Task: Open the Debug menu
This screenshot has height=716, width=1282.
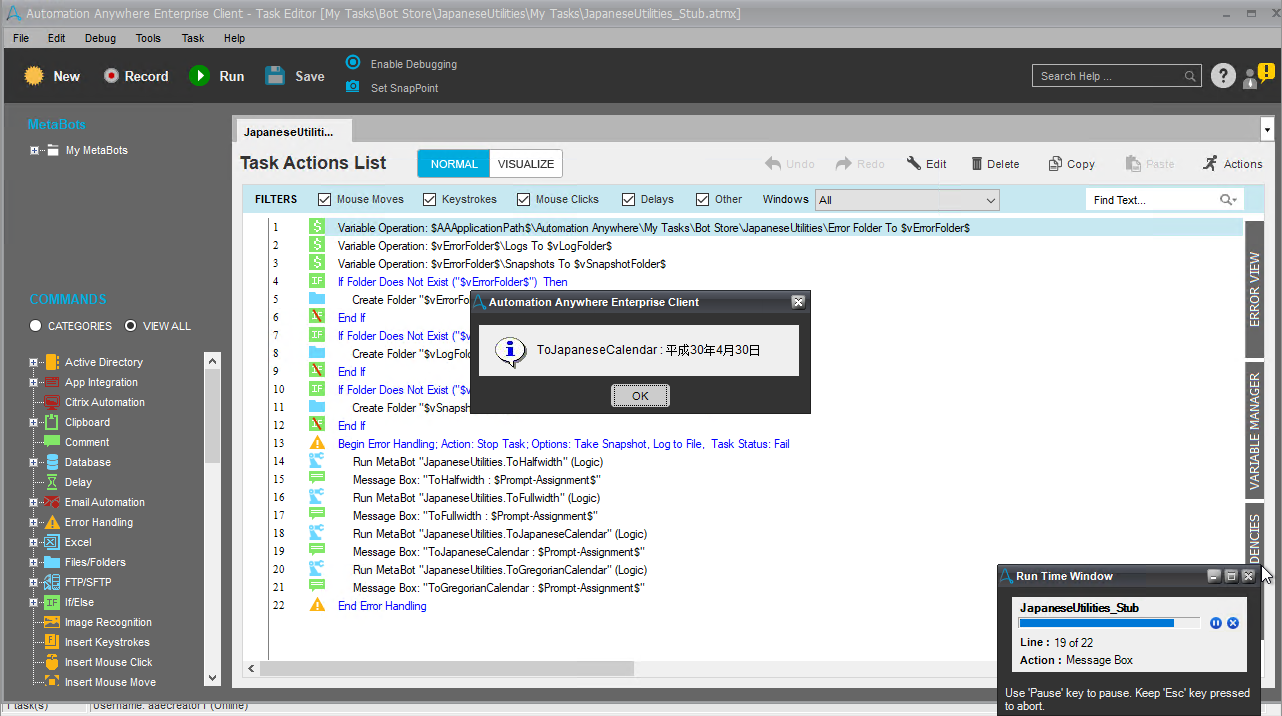Action: [100, 38]
